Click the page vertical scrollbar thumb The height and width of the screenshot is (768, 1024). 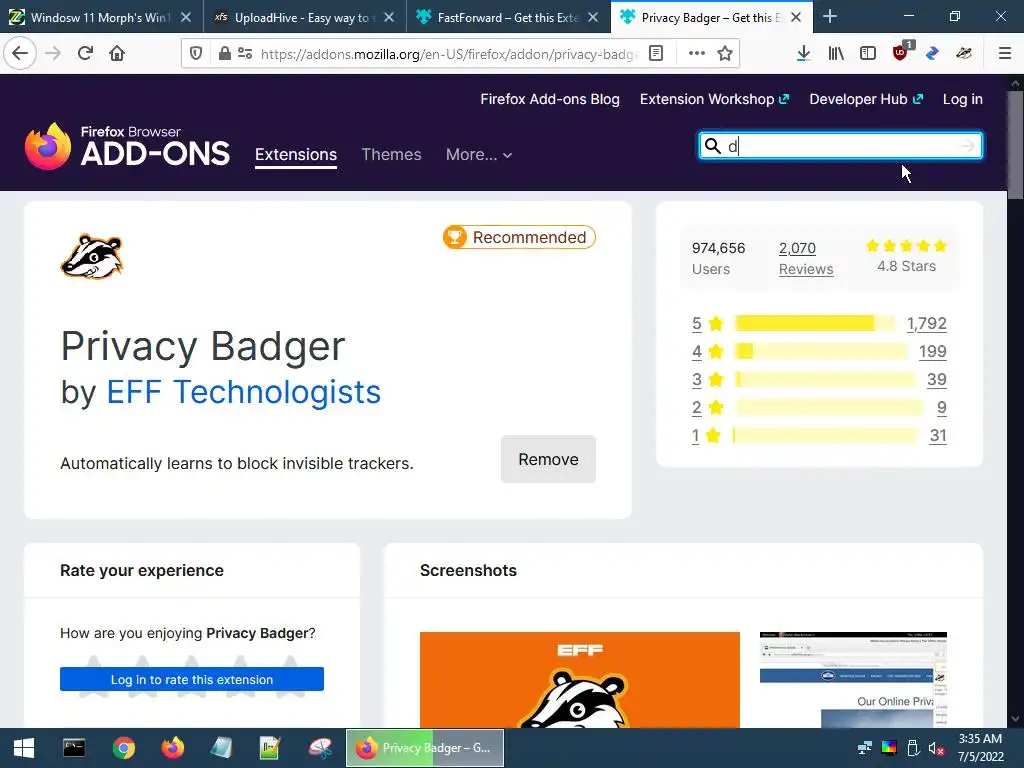click(x=1015, y=145)
